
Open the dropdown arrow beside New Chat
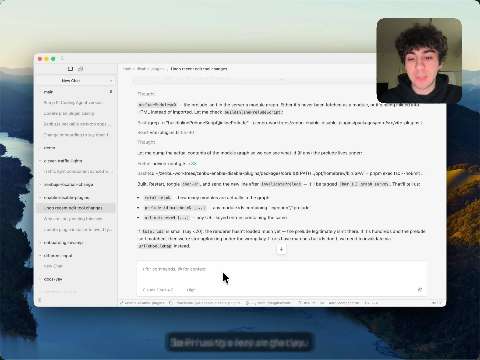click(x=111, y=81)
